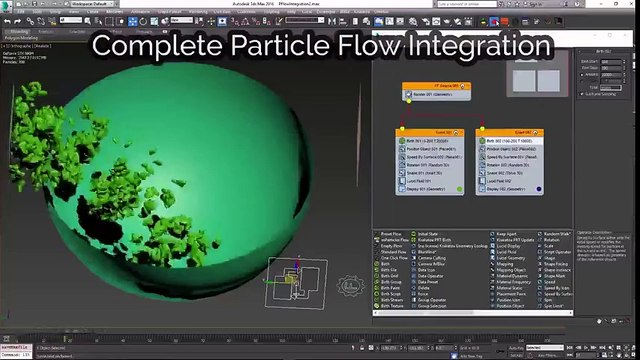Choose the Data Operator in the depot
The width and height of the screenshot is (640, 360).
427,276
